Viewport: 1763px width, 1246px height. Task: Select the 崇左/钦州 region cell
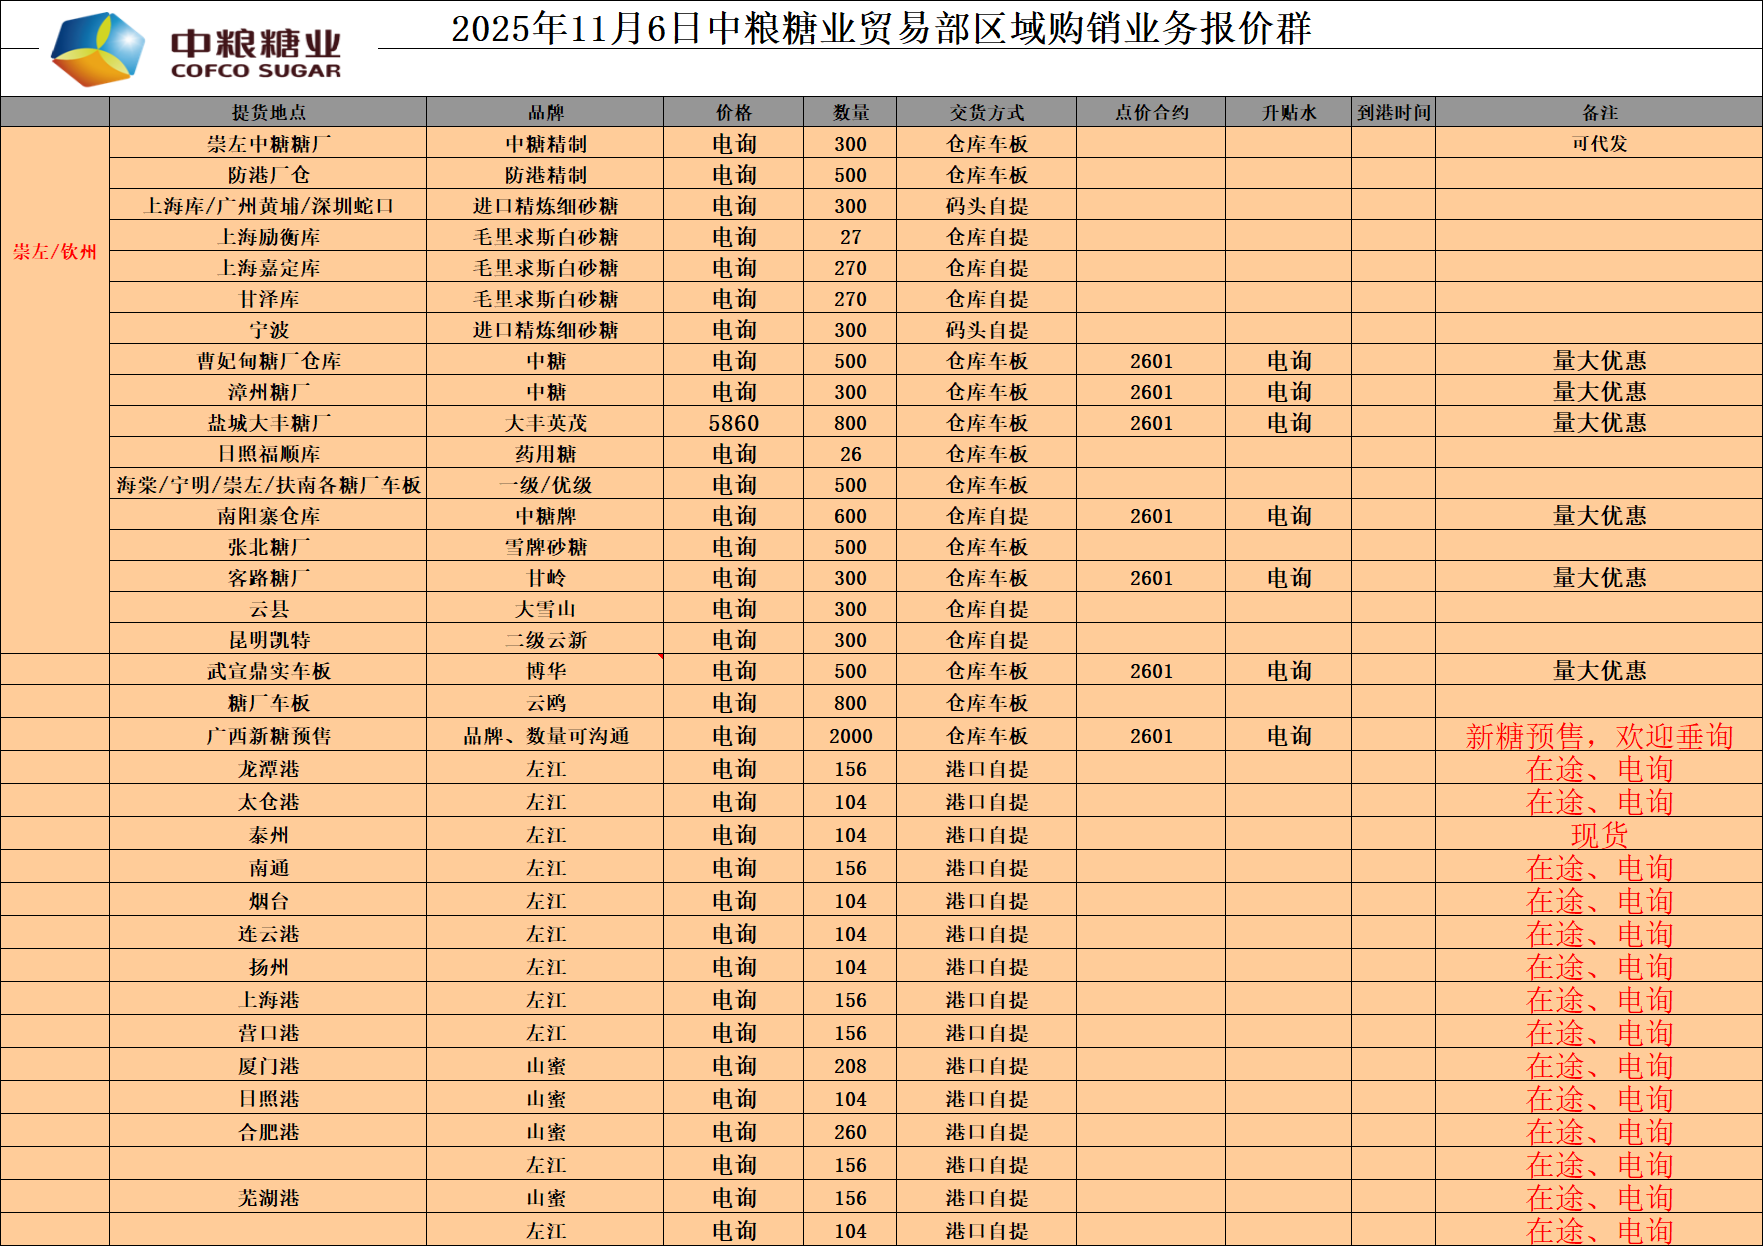(x=55, y=252)
